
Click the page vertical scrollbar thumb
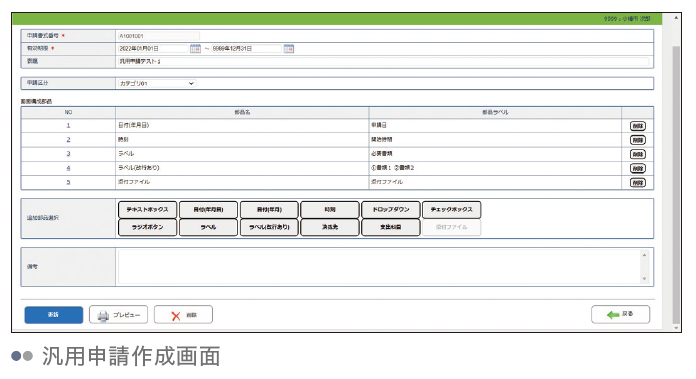coord(676,184)
